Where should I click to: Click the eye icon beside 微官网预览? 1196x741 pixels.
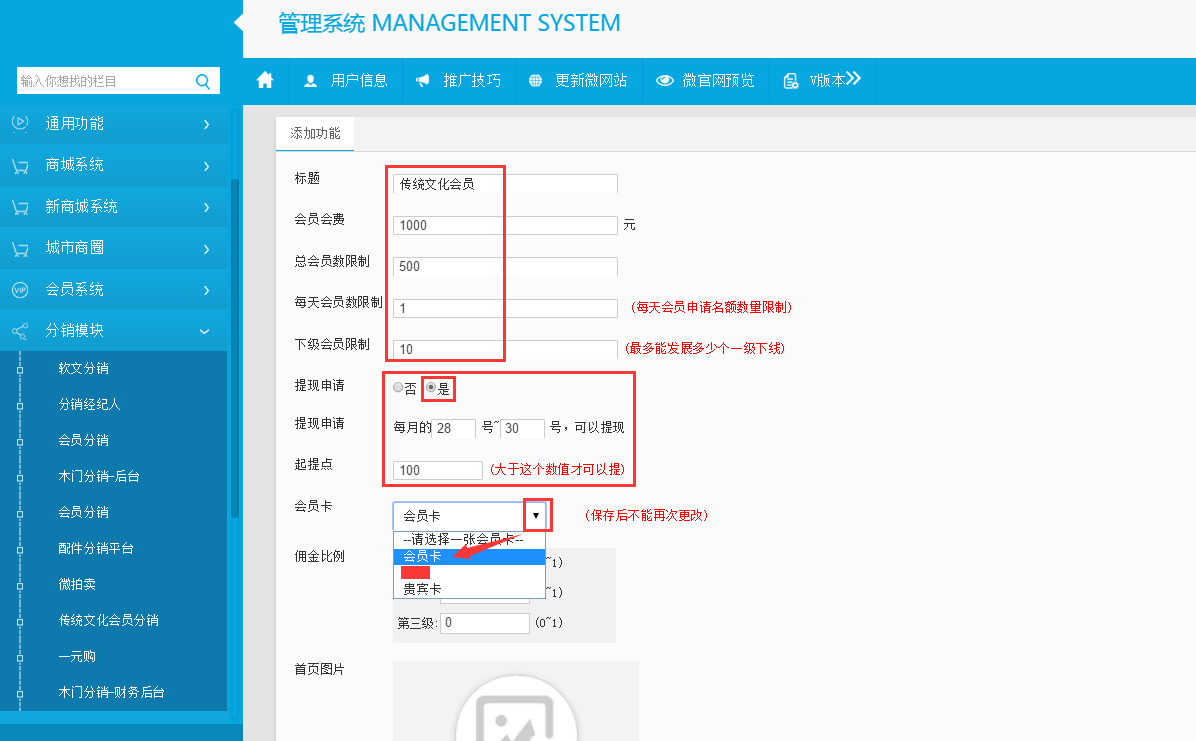coord(665,81)
